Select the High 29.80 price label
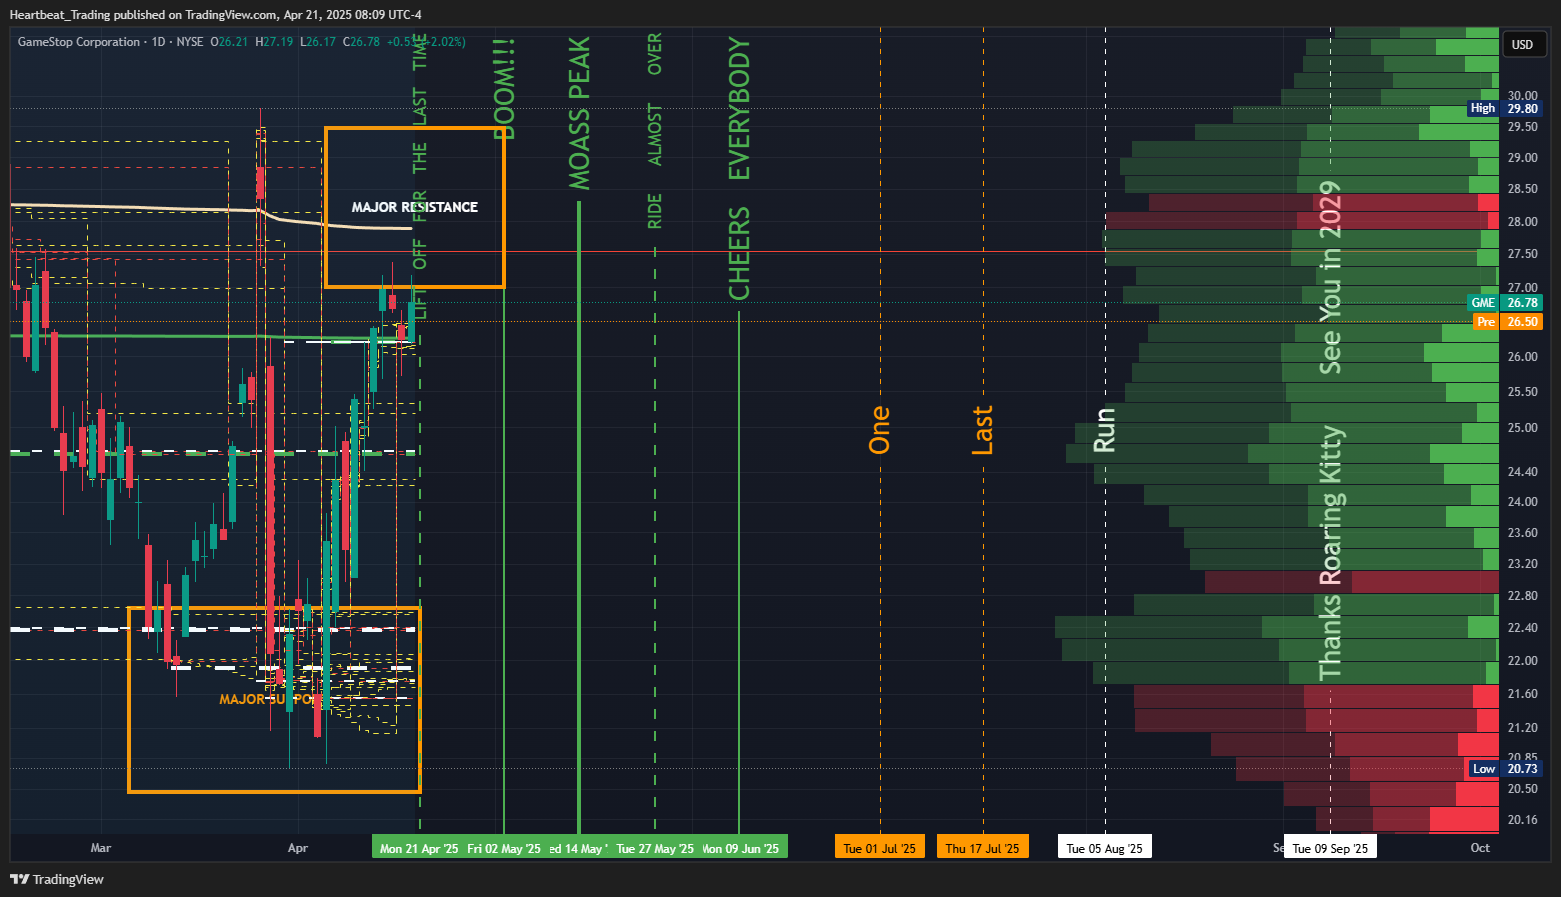Viewport: 1561px width, 897px height. coord(1504,108)
